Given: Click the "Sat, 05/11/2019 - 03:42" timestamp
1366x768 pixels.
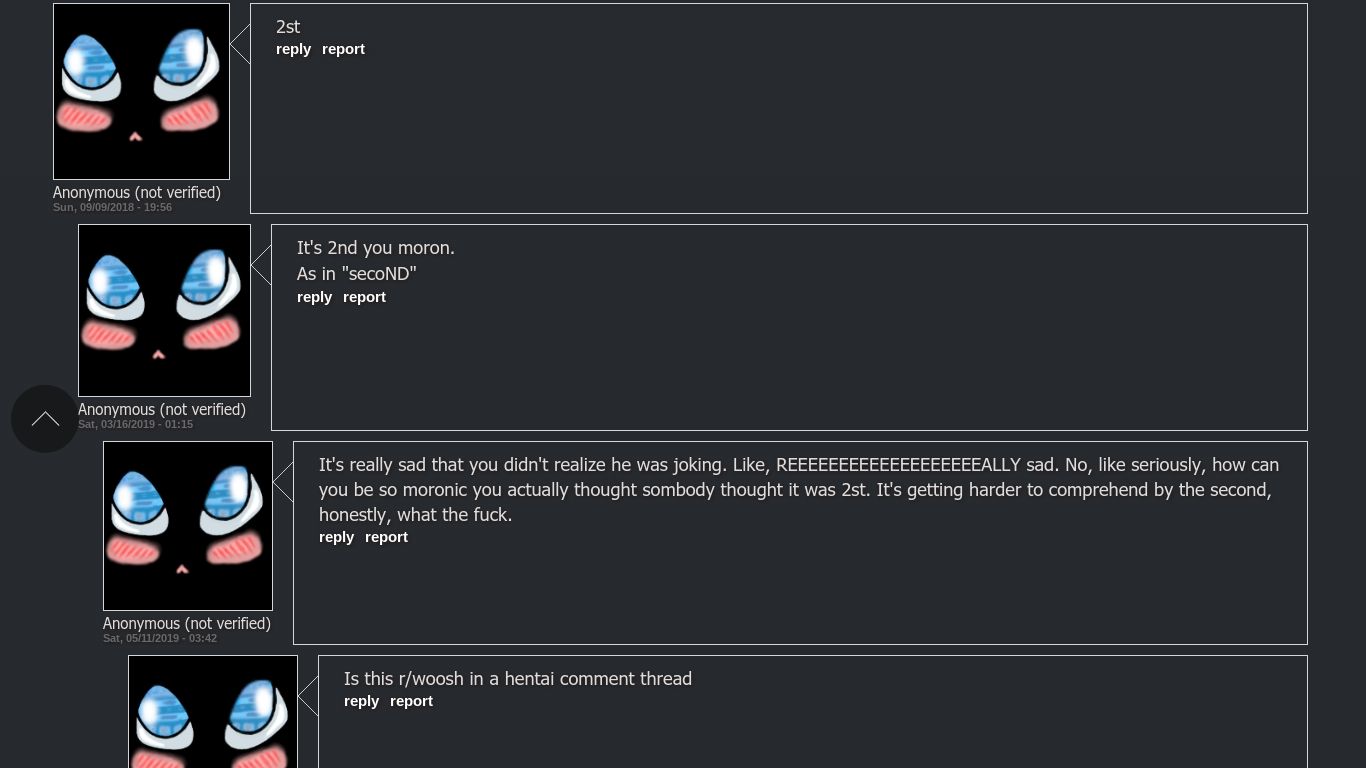Looking at the screenshot, I should (x=160, y=638).
